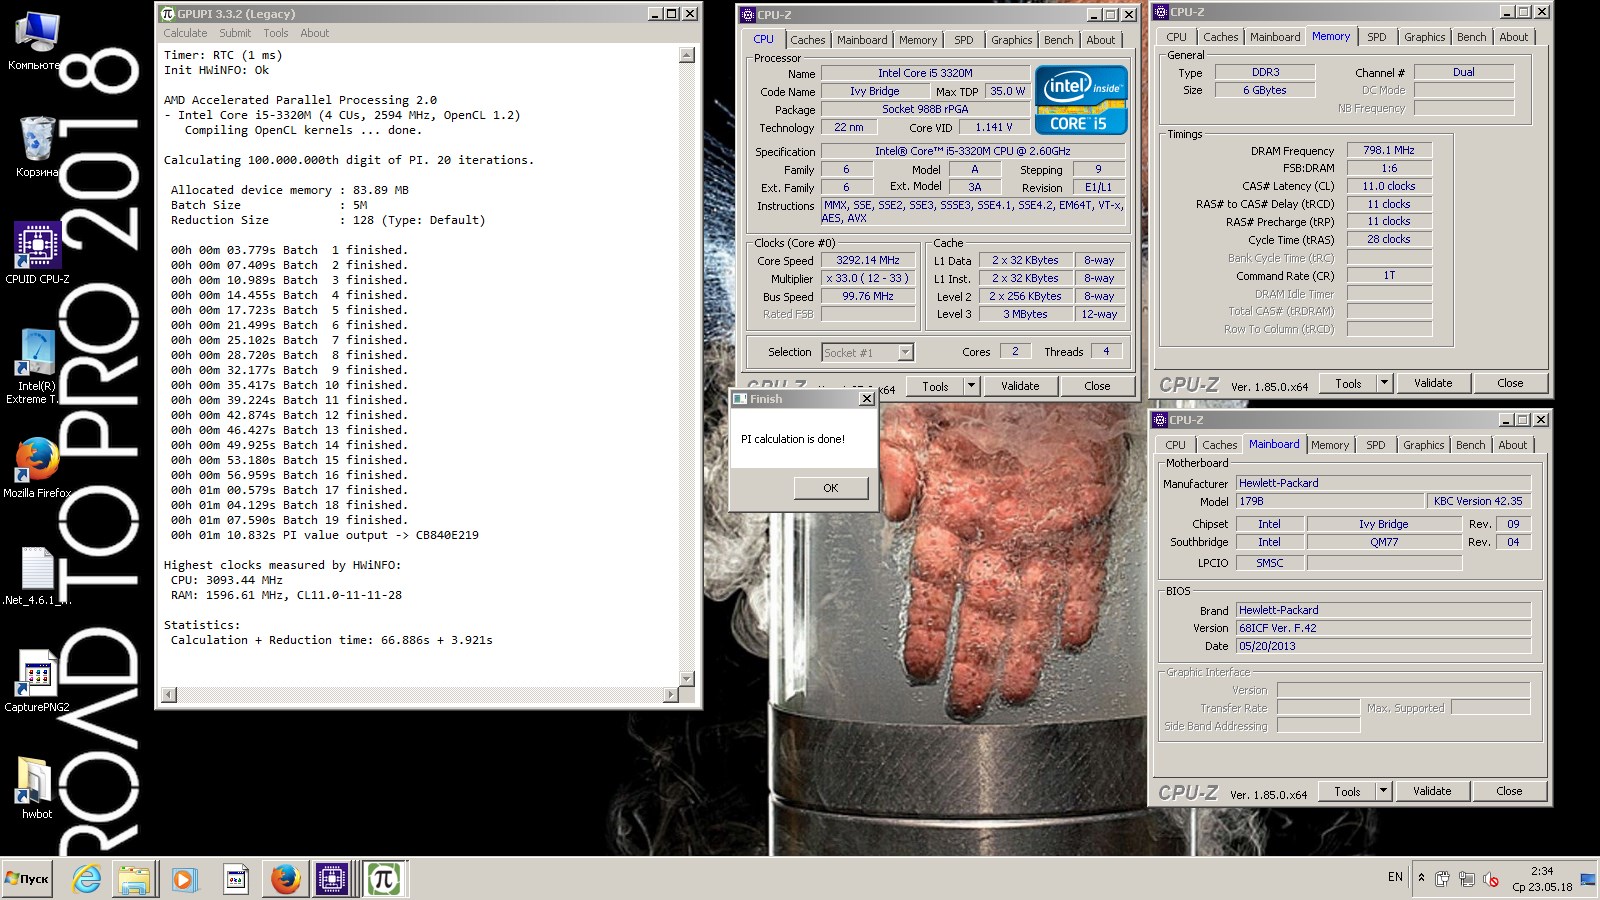This screenshot has width=1600, height=900.
Task: Click Validate in CPU-Z CPU window
Action: point(1020,386)
